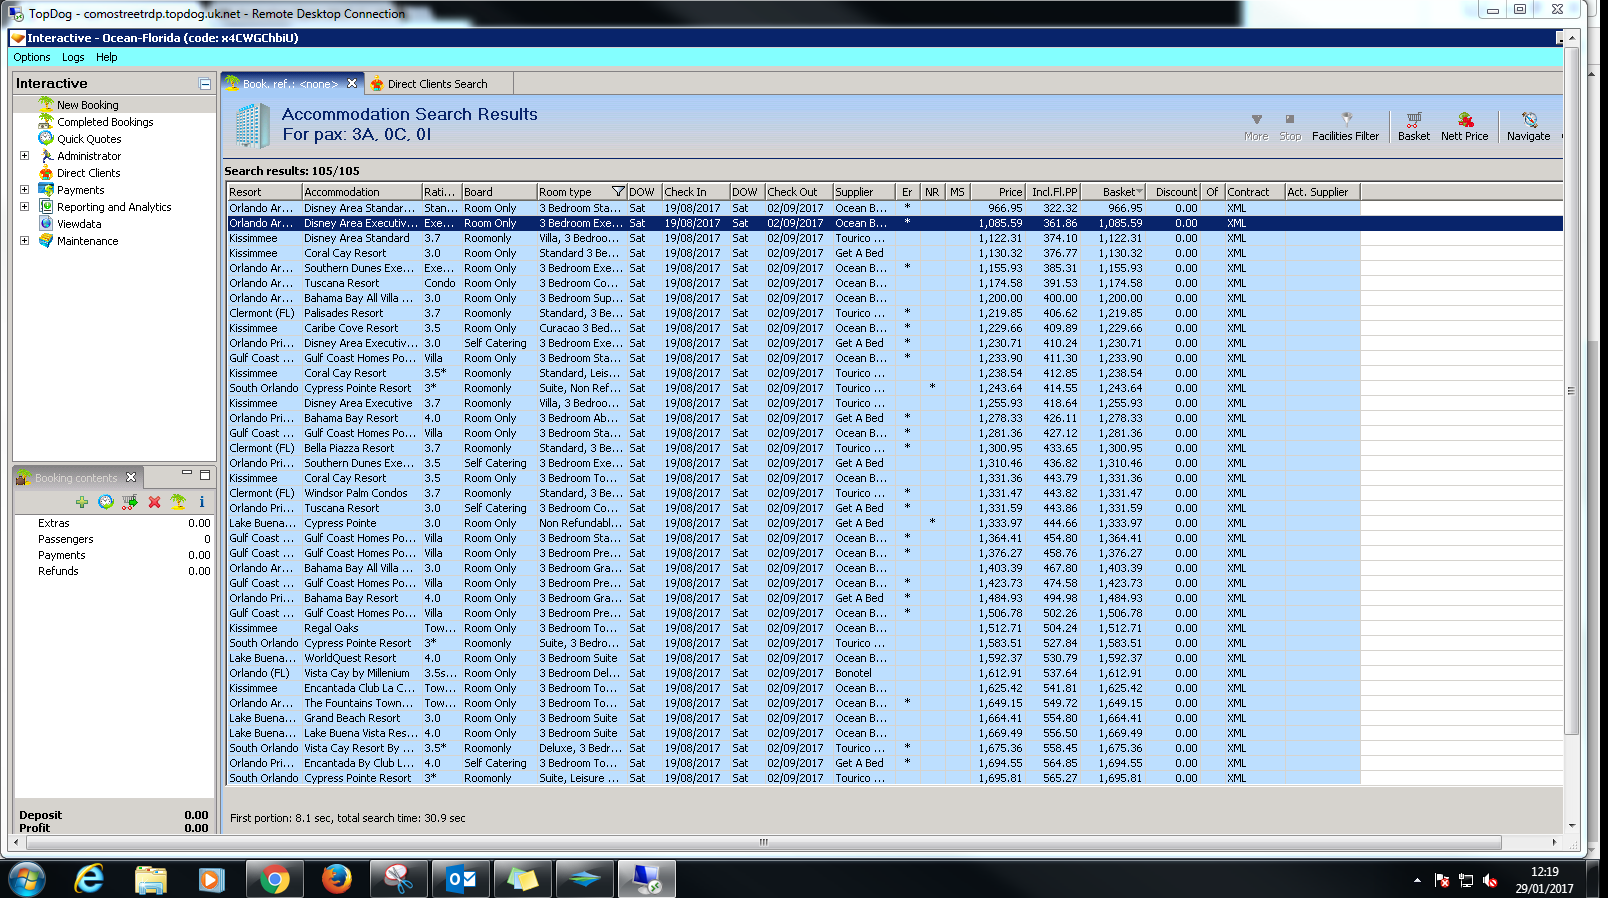This screenshot has width=1608, height=898.
Task: Open the Options menu
Action: [x=32, y=57]
